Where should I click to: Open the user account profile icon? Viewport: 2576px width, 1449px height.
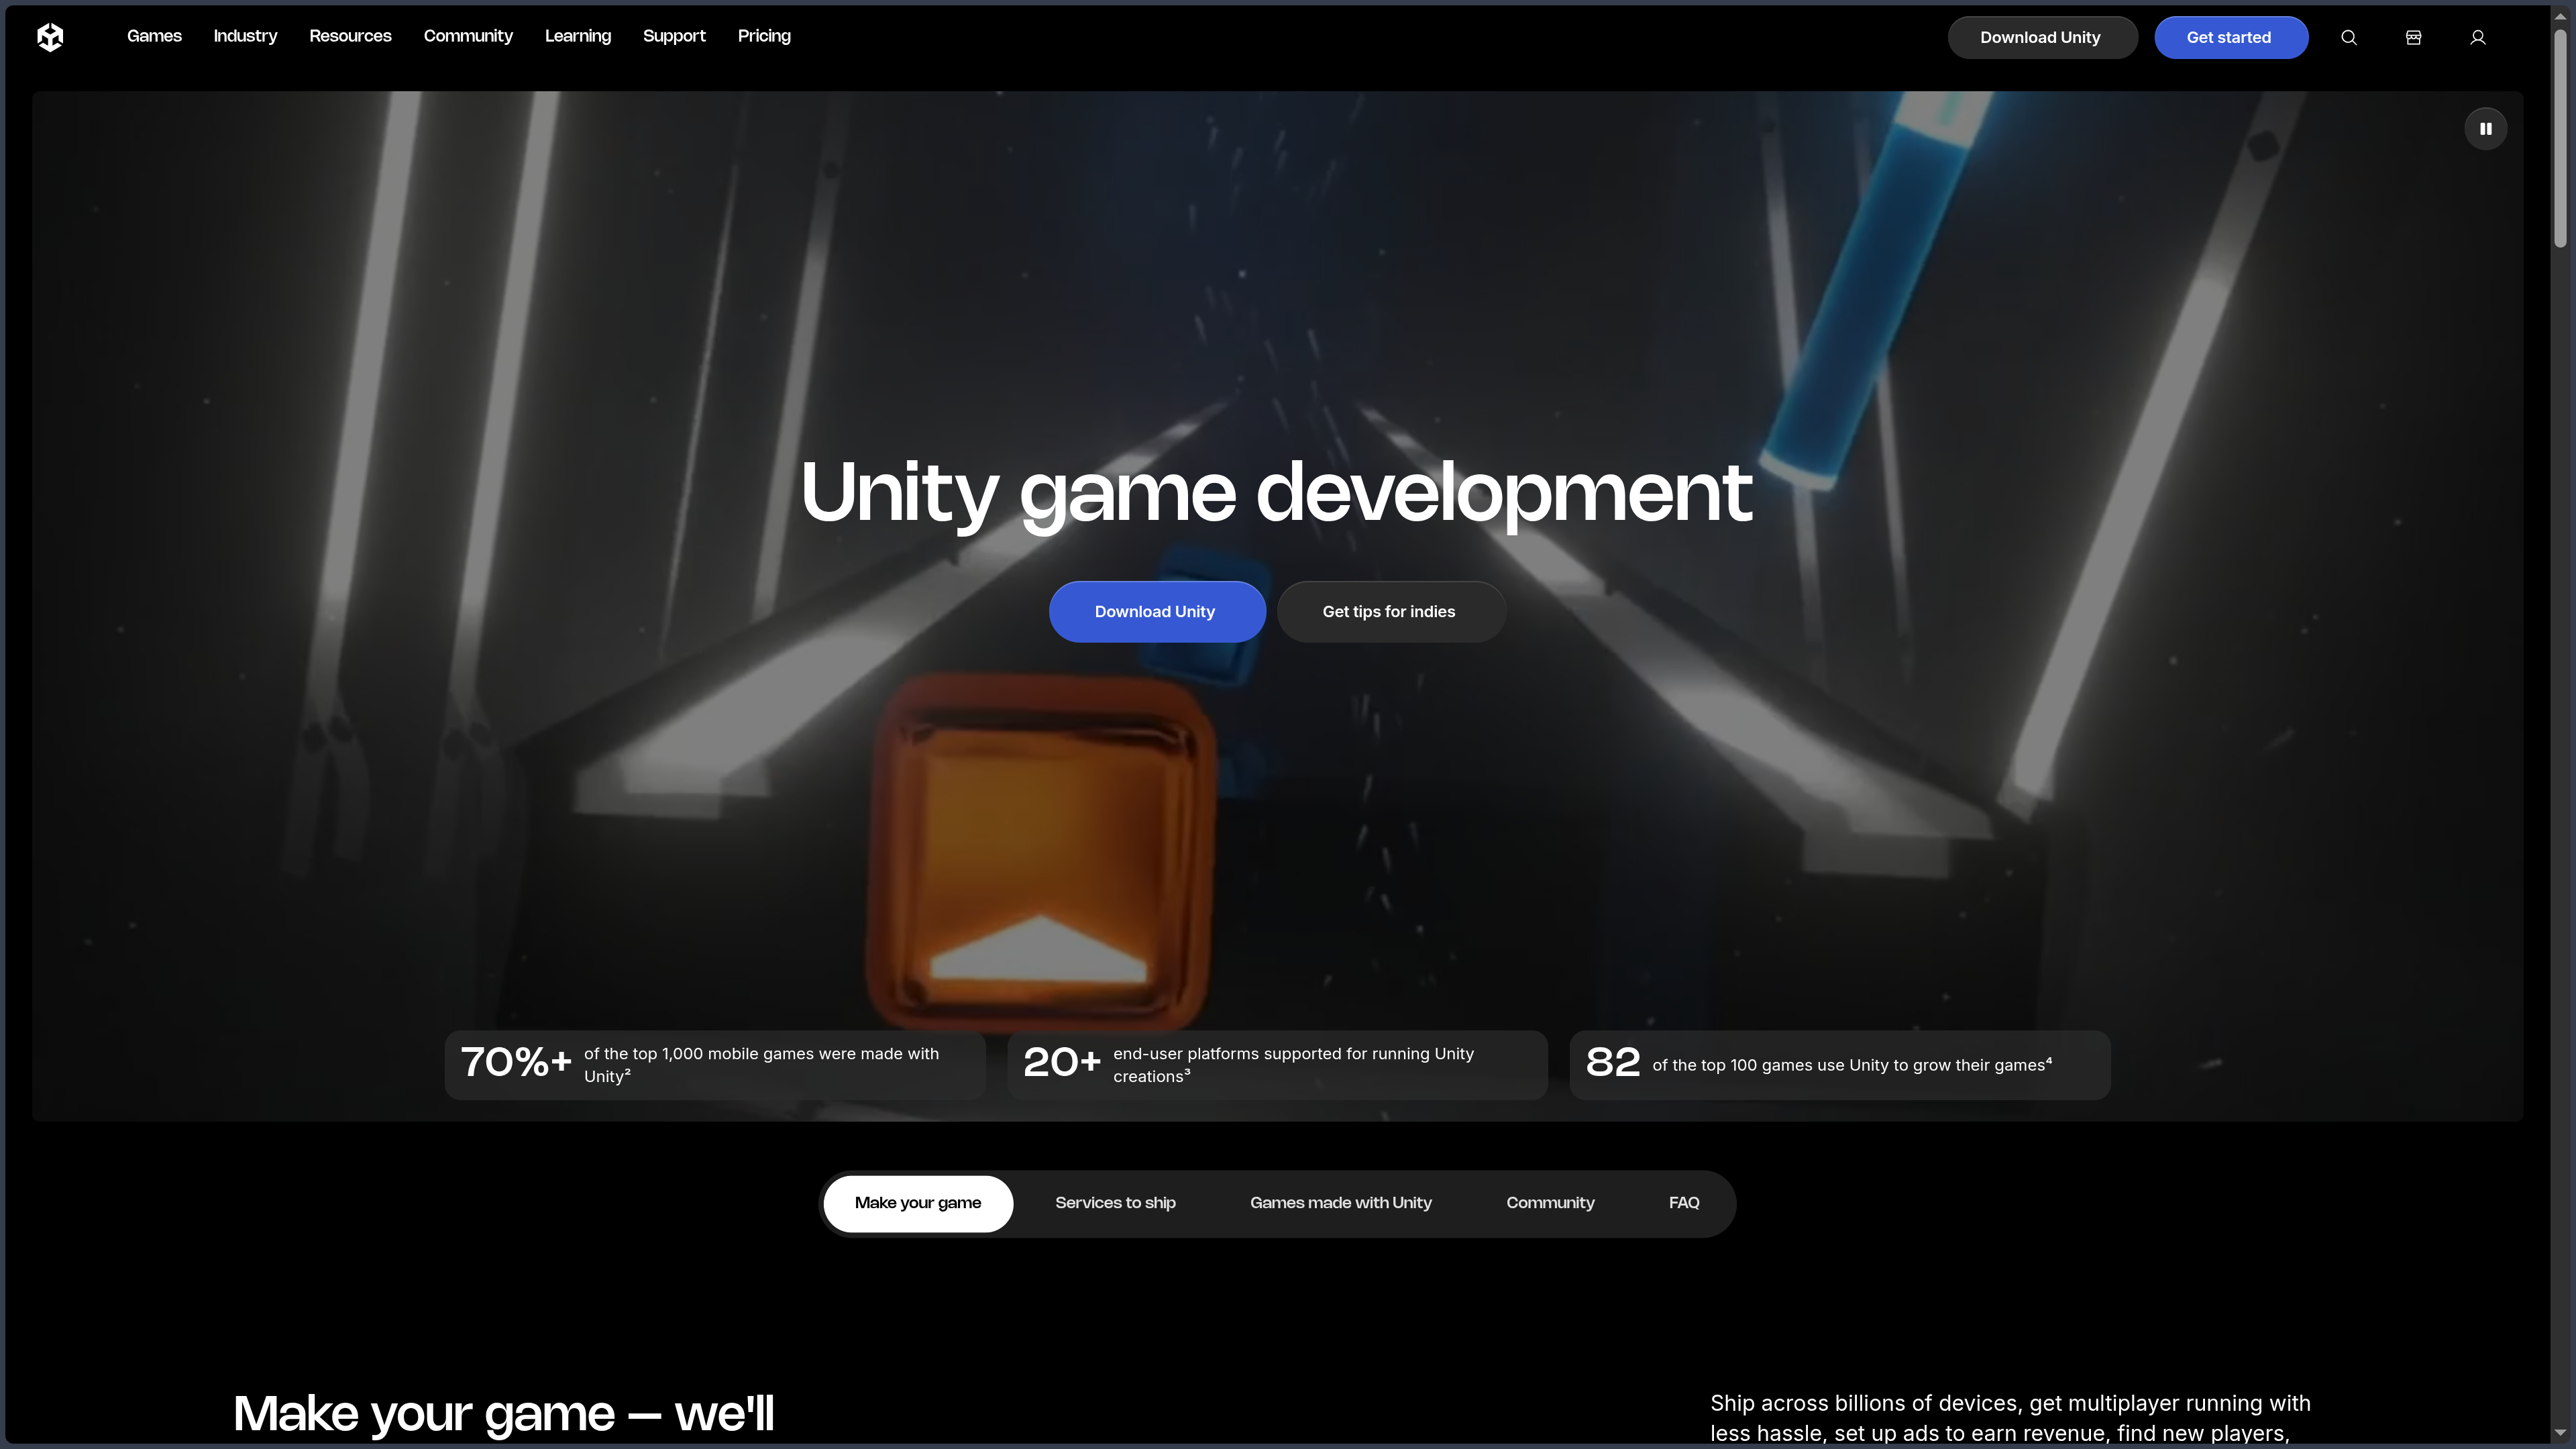pyautogui.click(x=2478, y=37)
